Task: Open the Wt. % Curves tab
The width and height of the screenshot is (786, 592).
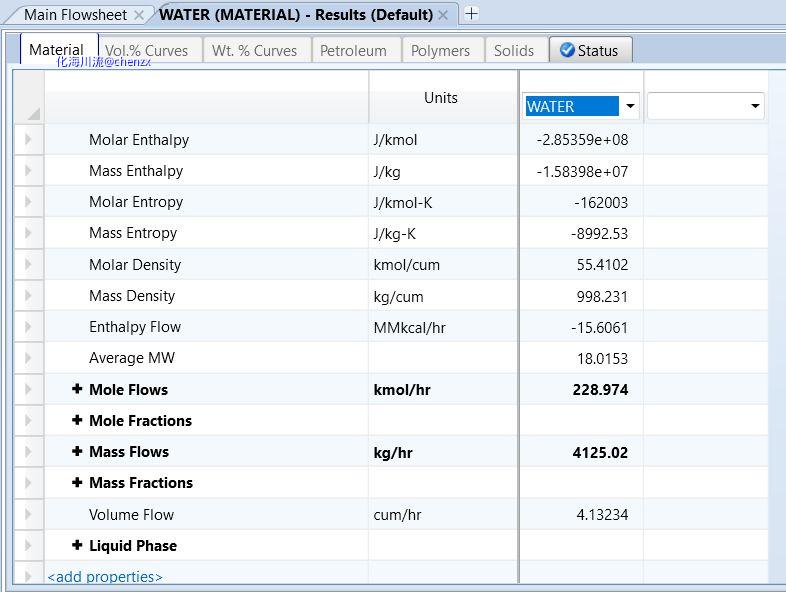Action: click(254, 51)
